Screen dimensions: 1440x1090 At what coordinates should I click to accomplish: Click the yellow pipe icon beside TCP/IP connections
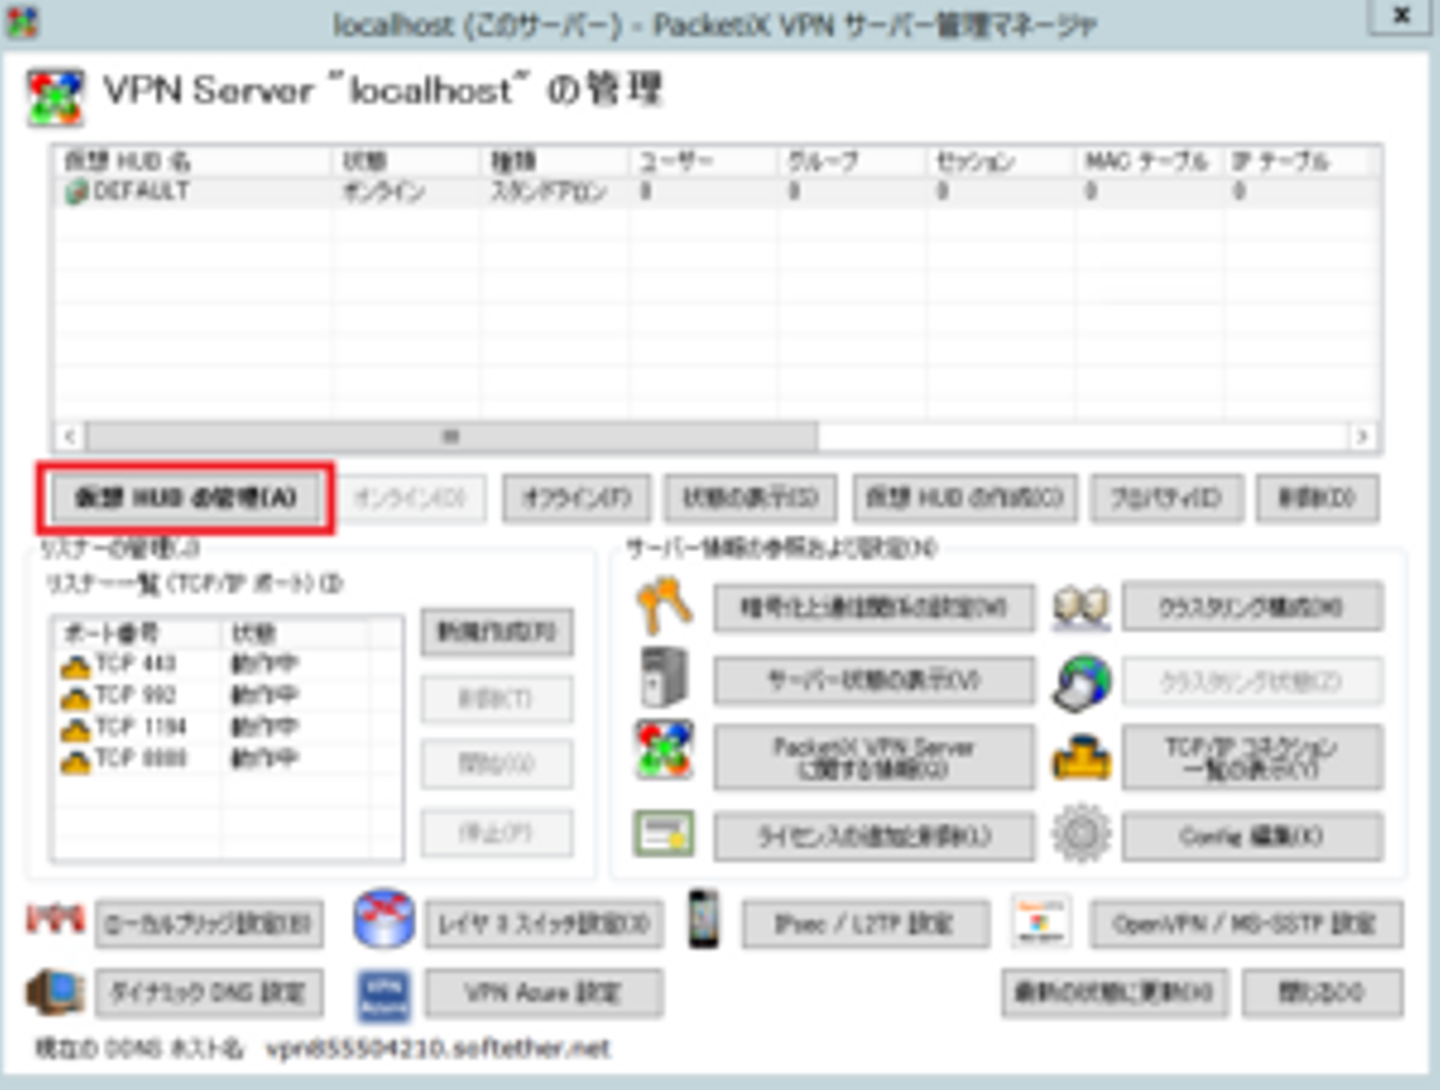coord(1081,757)
